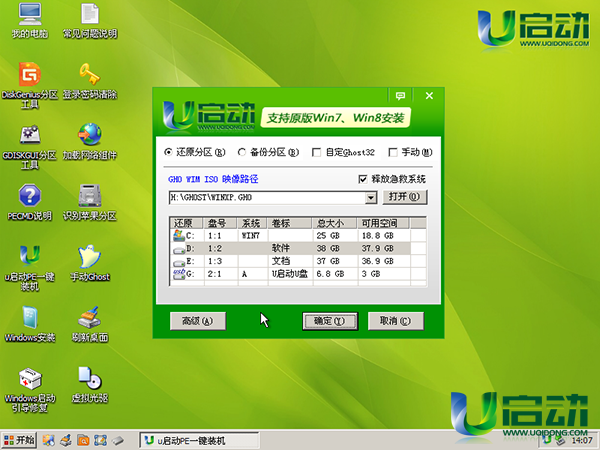Select the 还原分区 radio button

click(x=169, y=153)
